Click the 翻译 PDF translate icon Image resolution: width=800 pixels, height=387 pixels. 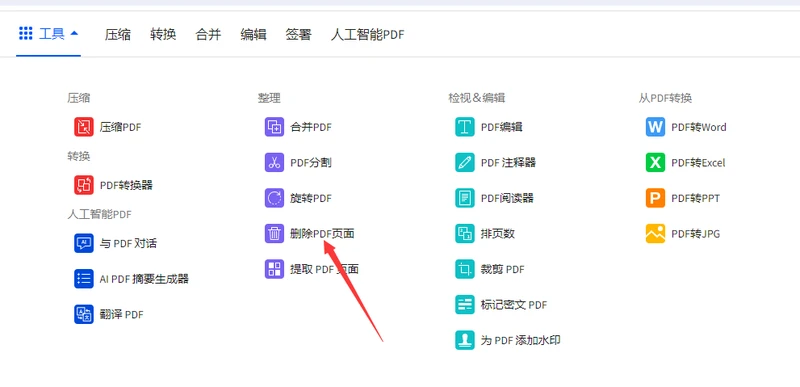(84, 315)
